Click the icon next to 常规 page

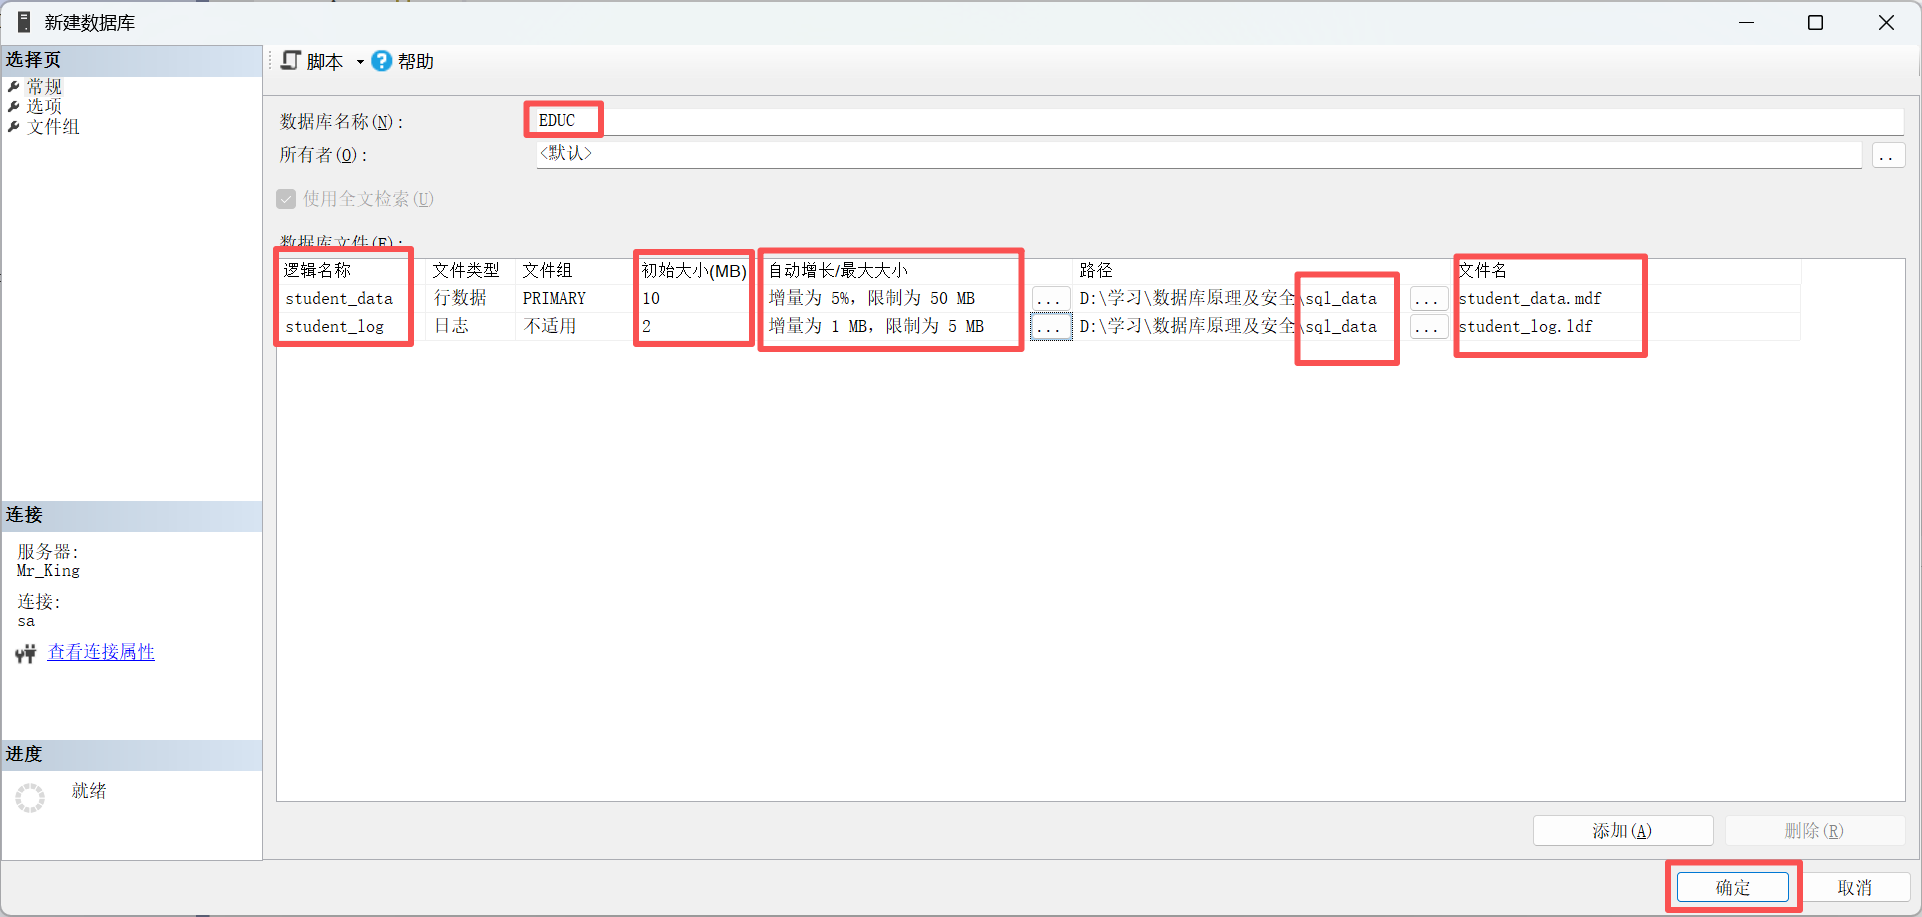coord(13,86)
